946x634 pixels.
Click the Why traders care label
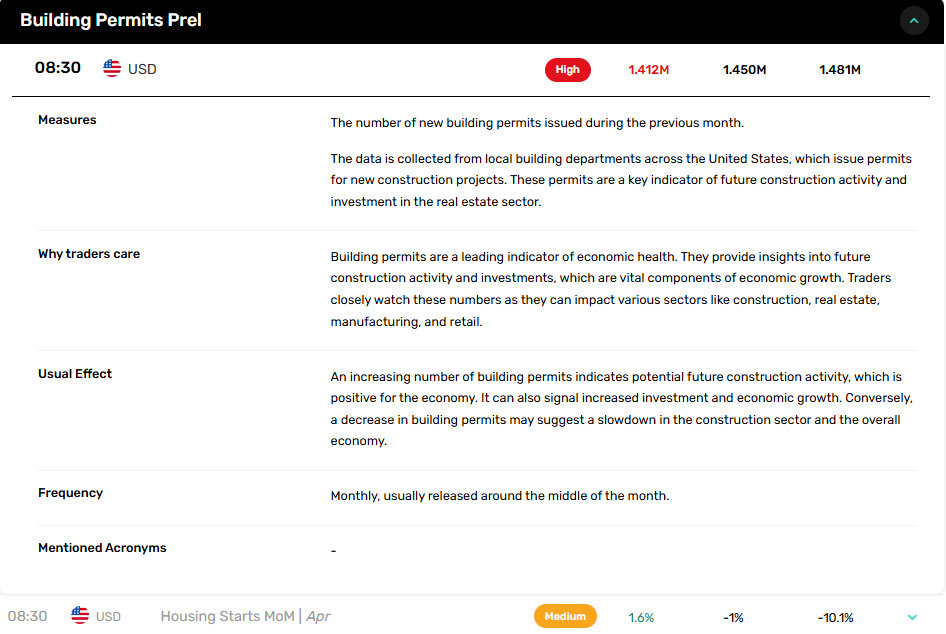coord(89,253)
